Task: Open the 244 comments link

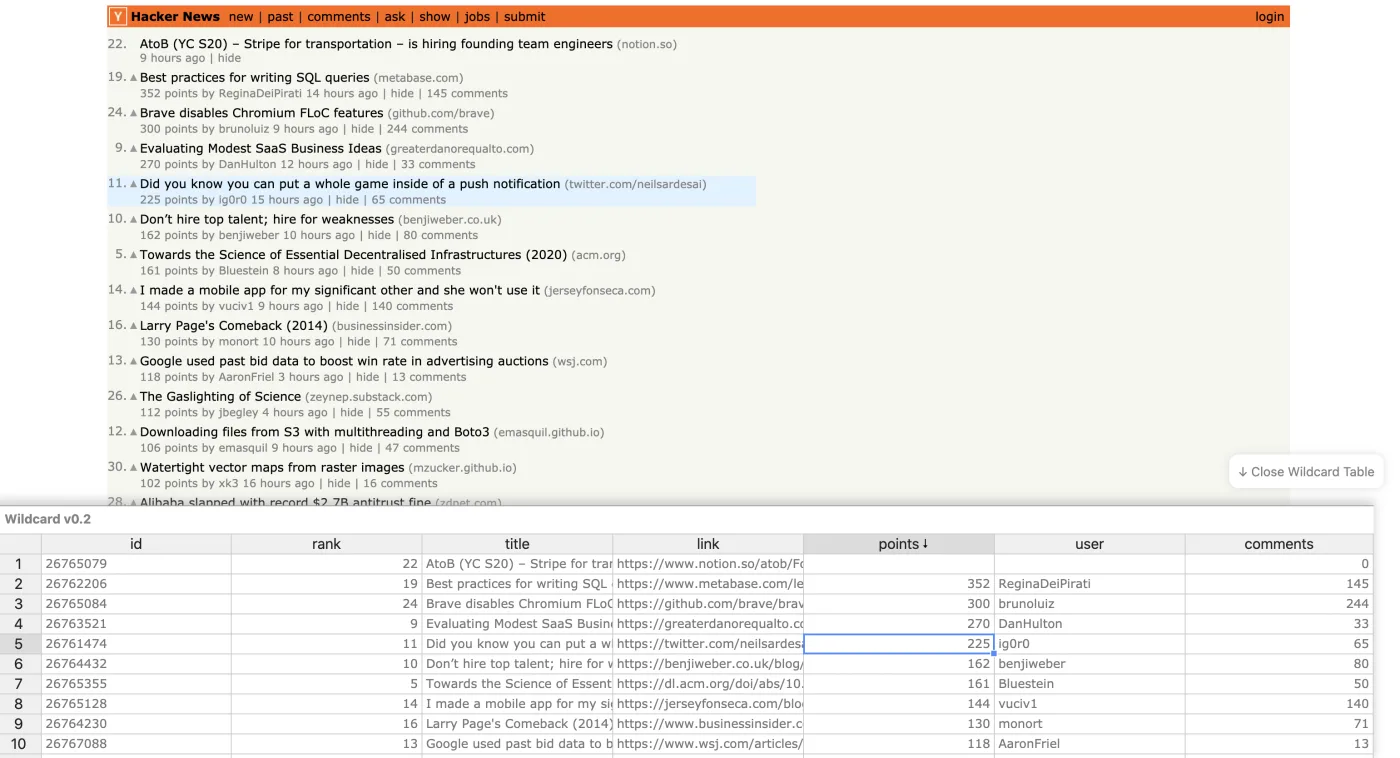Action: (427, 129)
